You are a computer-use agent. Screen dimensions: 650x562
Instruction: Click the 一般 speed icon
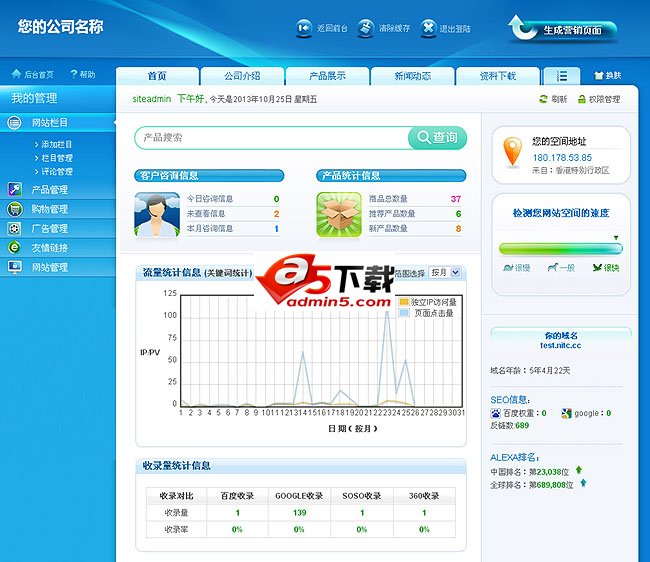tap(552, 268)
